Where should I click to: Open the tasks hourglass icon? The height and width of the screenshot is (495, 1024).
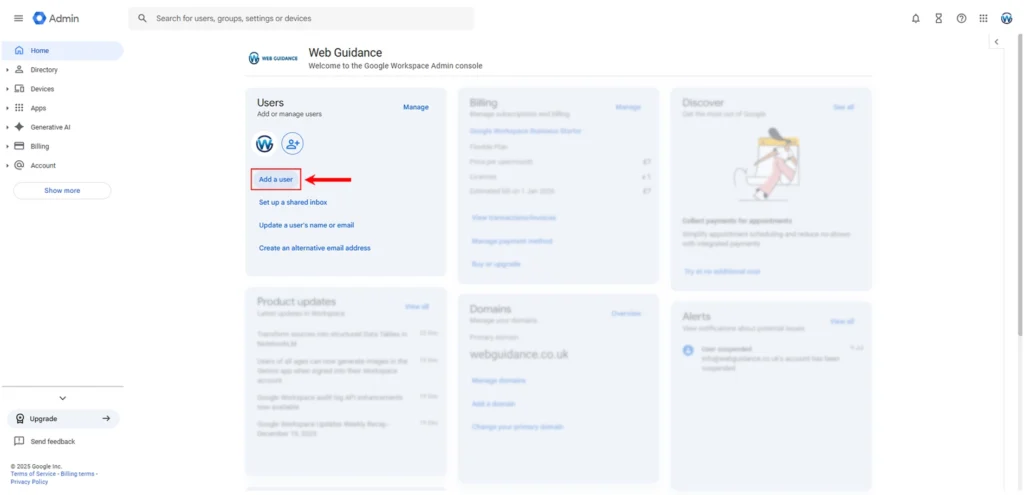point(938,18)
